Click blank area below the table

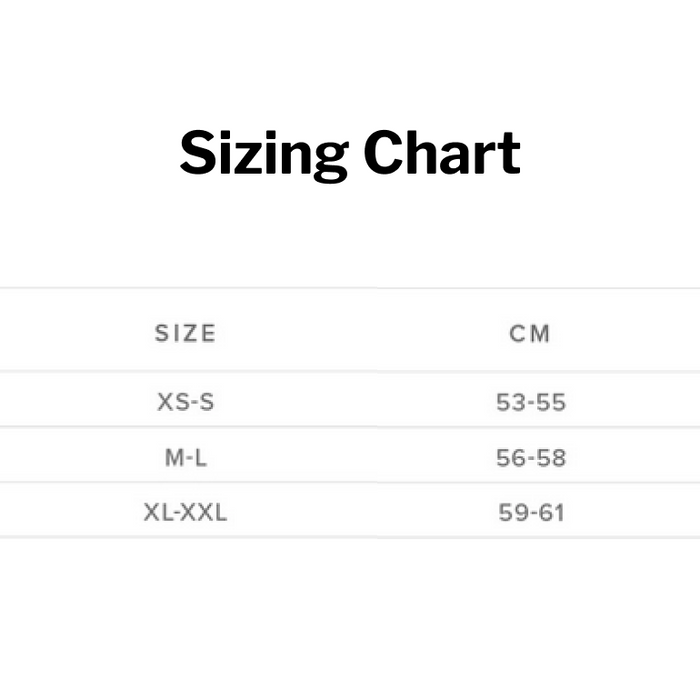[x=350, y=620]
